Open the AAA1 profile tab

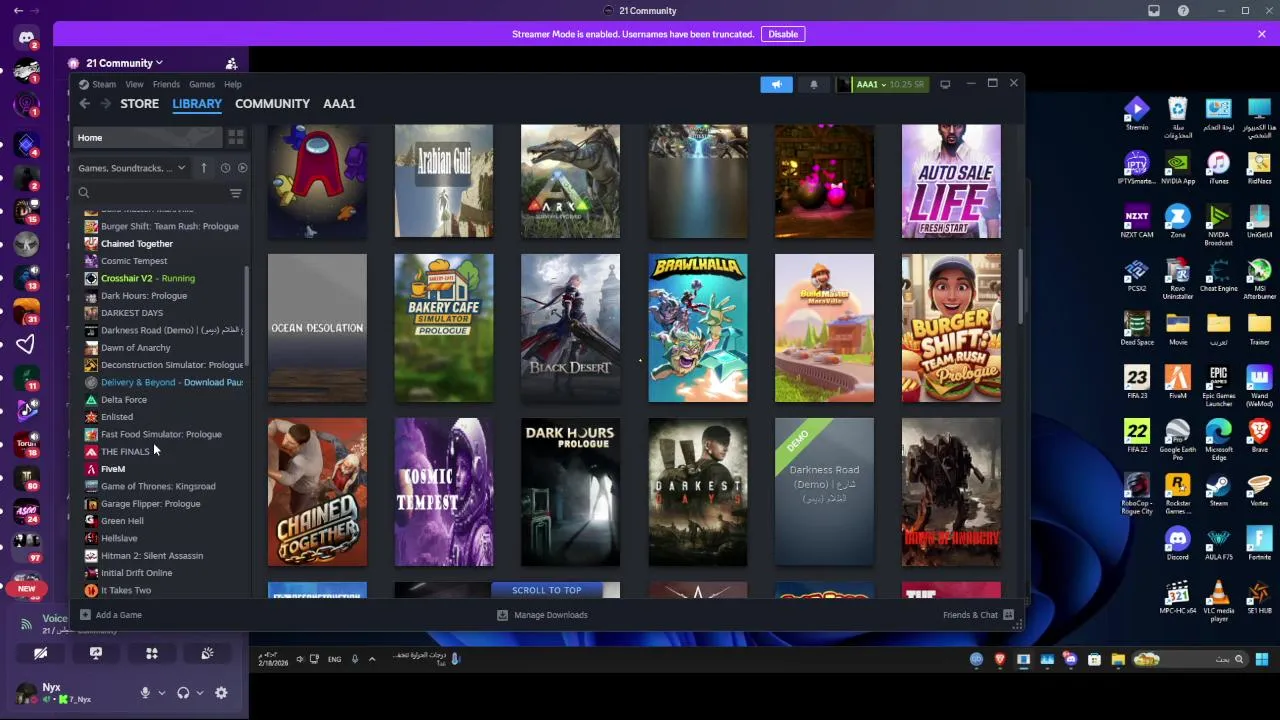click(339, 104)
